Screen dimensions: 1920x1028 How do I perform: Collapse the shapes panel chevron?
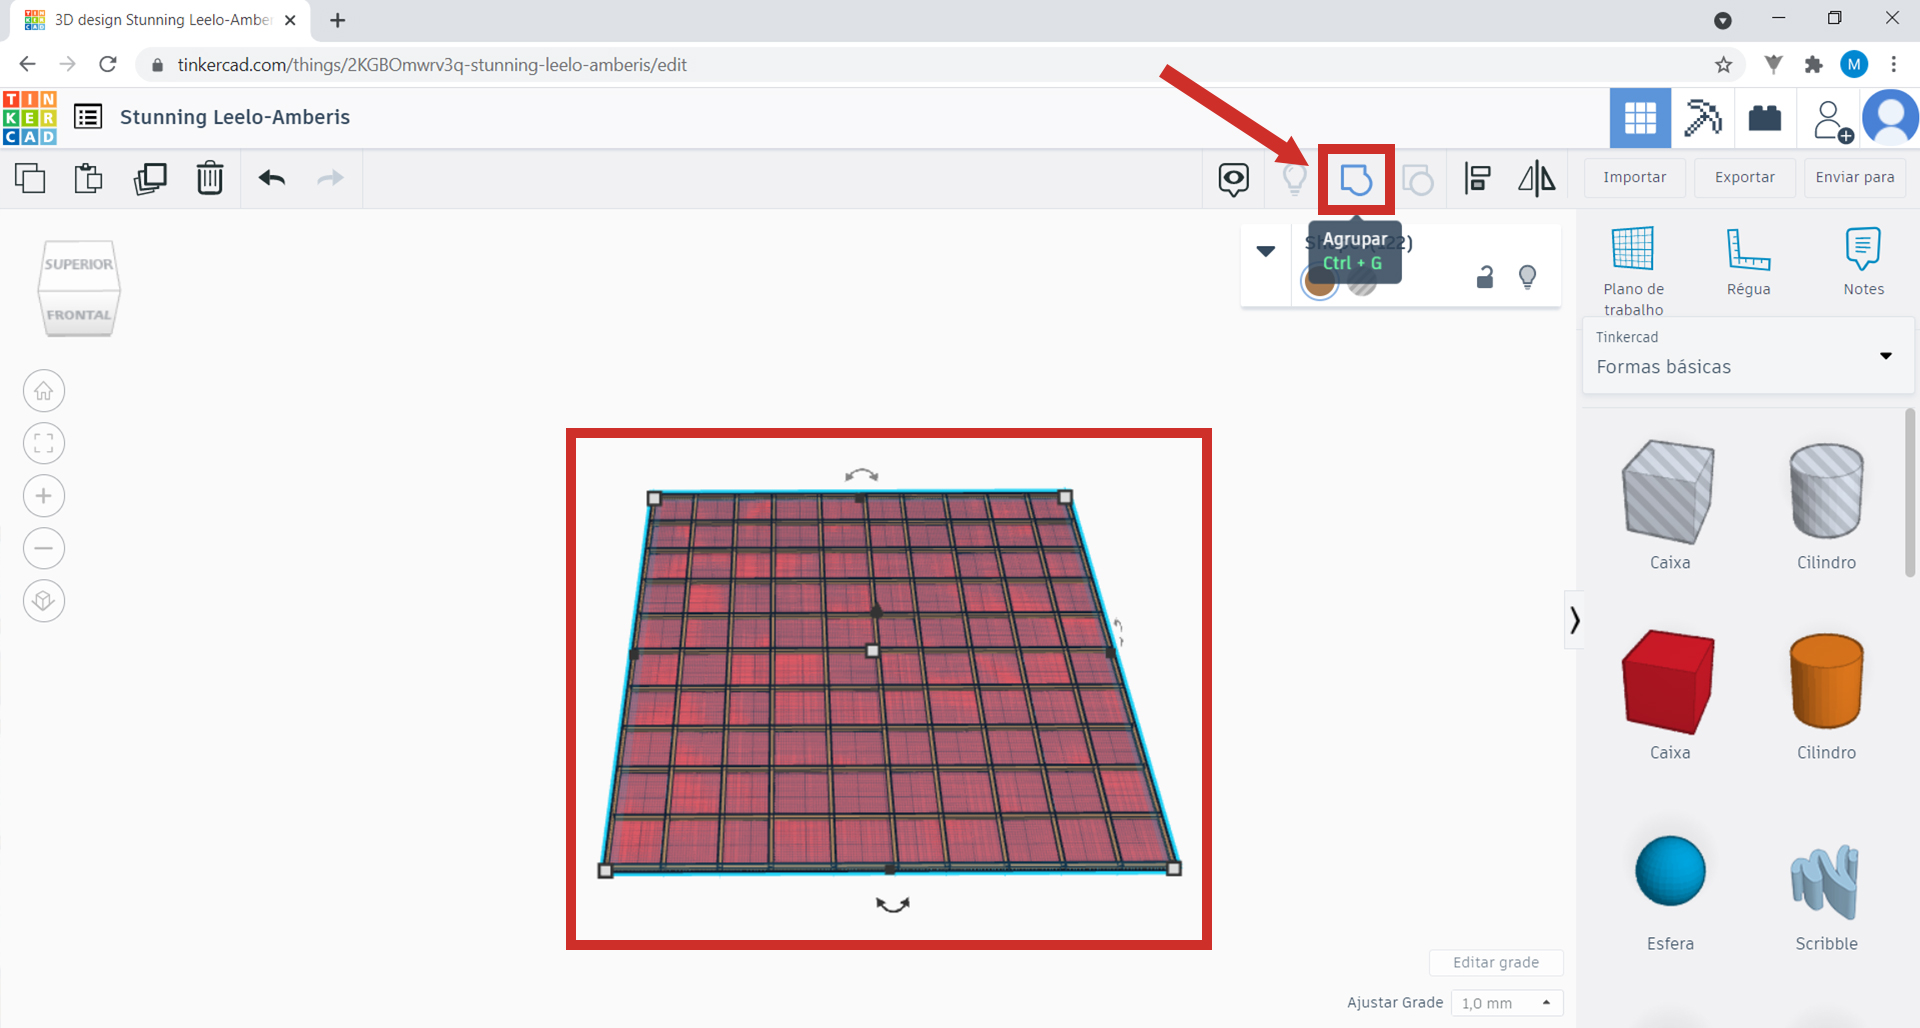1574,620
